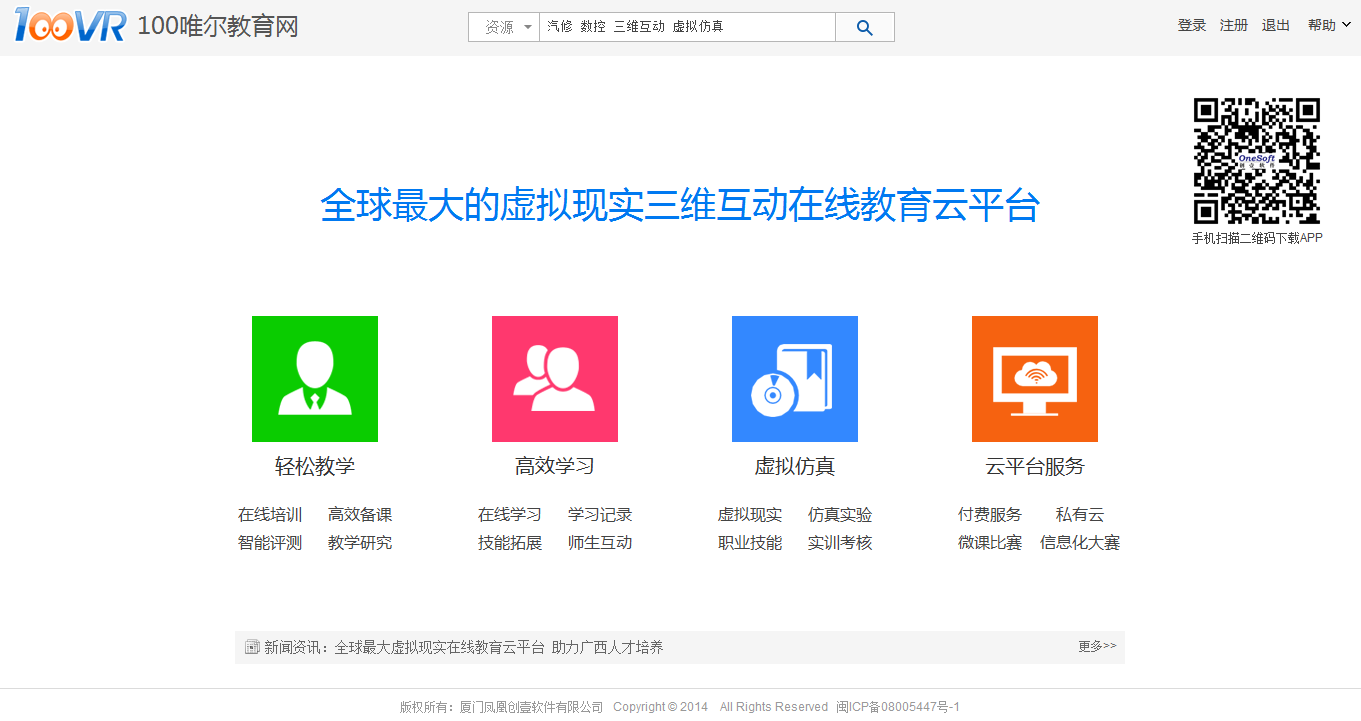This screenshot has width=1361, height=721.
Task: Open the 信息化大赛 link
Action: (1080, 543)
